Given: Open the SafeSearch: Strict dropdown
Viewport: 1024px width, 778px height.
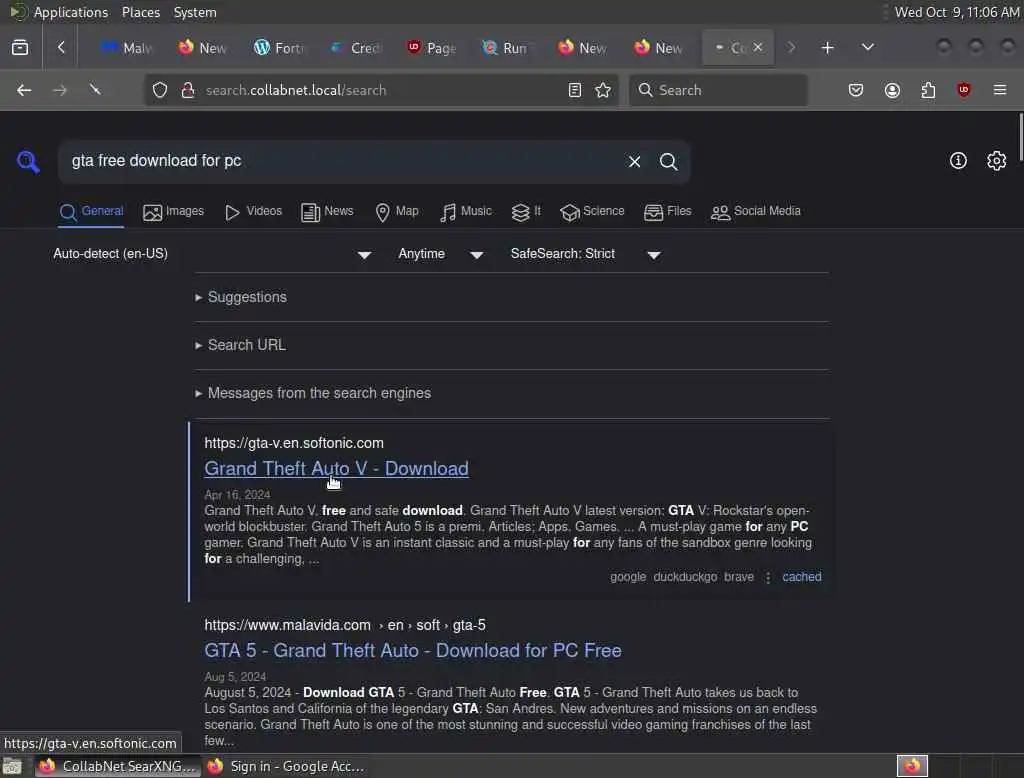Looking at the screenshot, I should pos(586,254).
